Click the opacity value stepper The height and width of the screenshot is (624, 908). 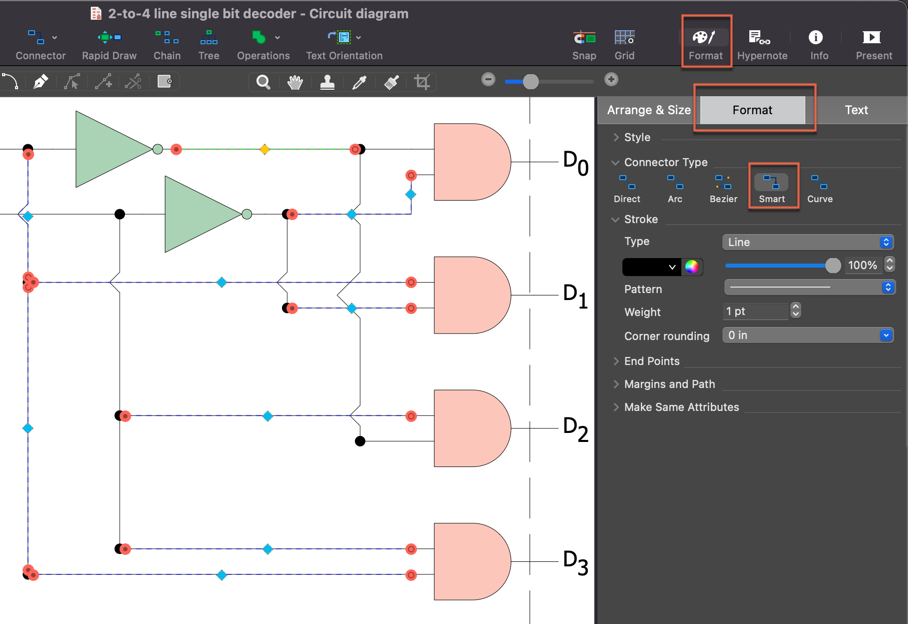click(x=890, y=265)
